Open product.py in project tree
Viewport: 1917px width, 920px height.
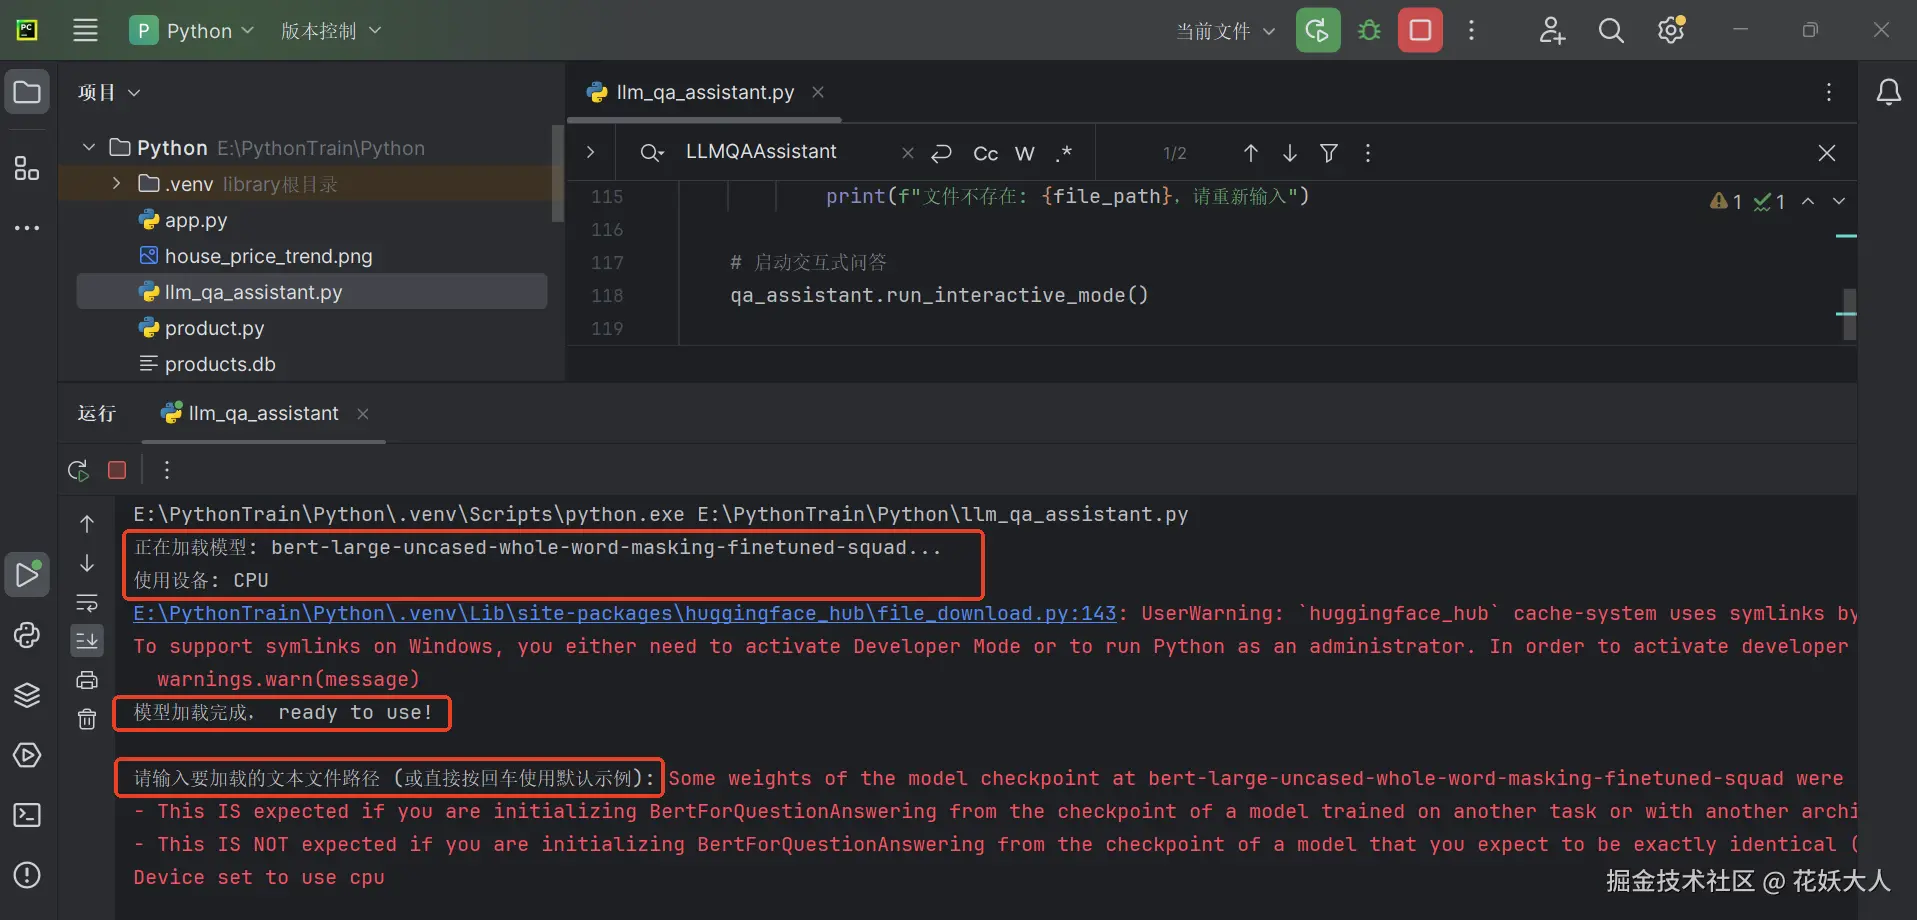point(214,328)
